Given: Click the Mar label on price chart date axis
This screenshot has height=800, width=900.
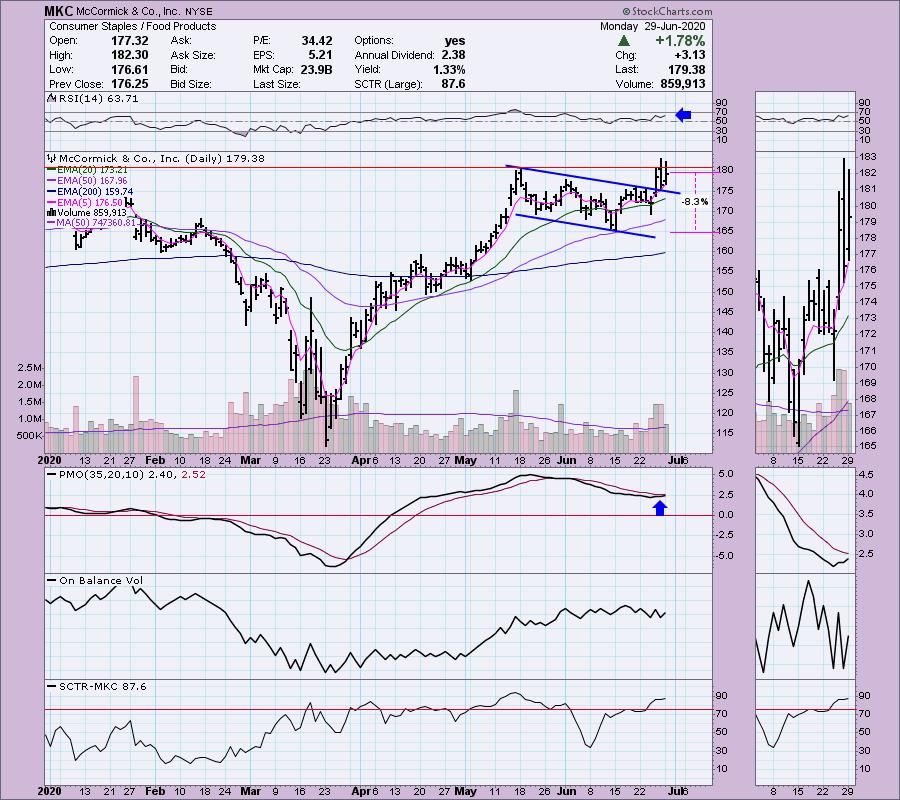Looking at the screenshot, I should pos(251,460).
